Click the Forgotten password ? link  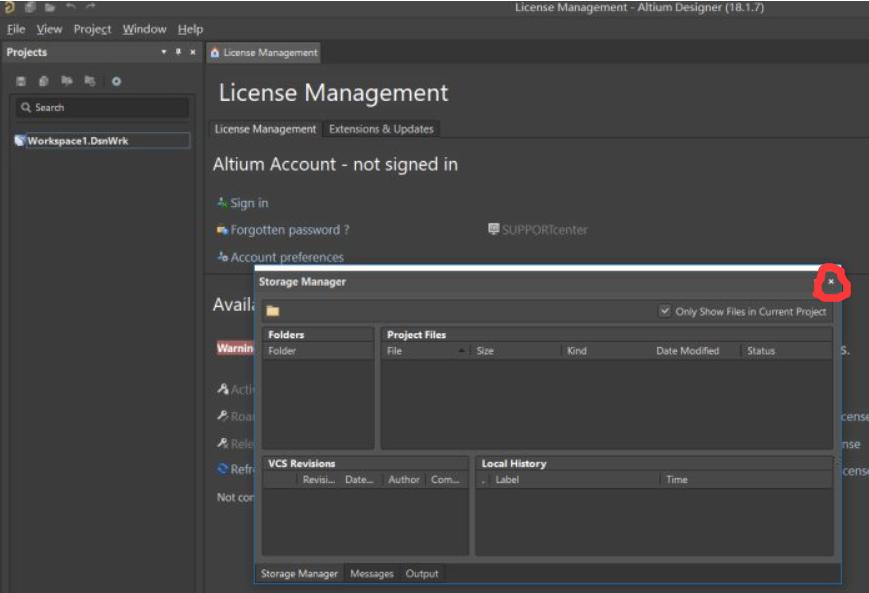click(290, 229)
